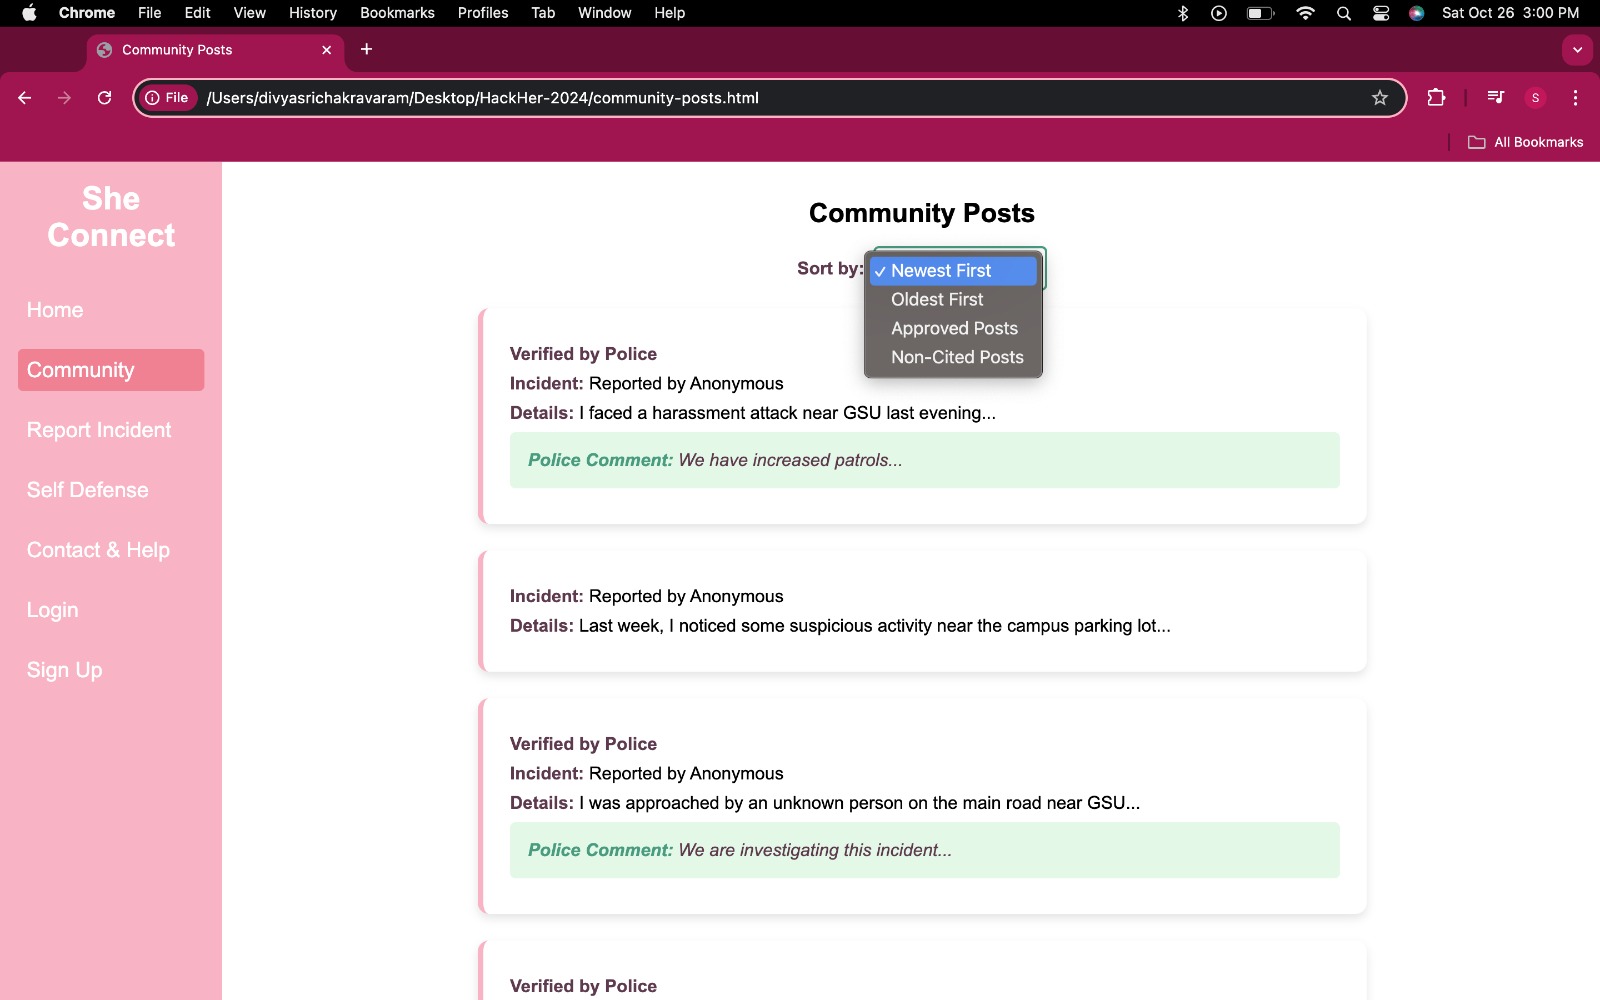
Task: Open the Tab menu
Action: [x=543, y=13]
